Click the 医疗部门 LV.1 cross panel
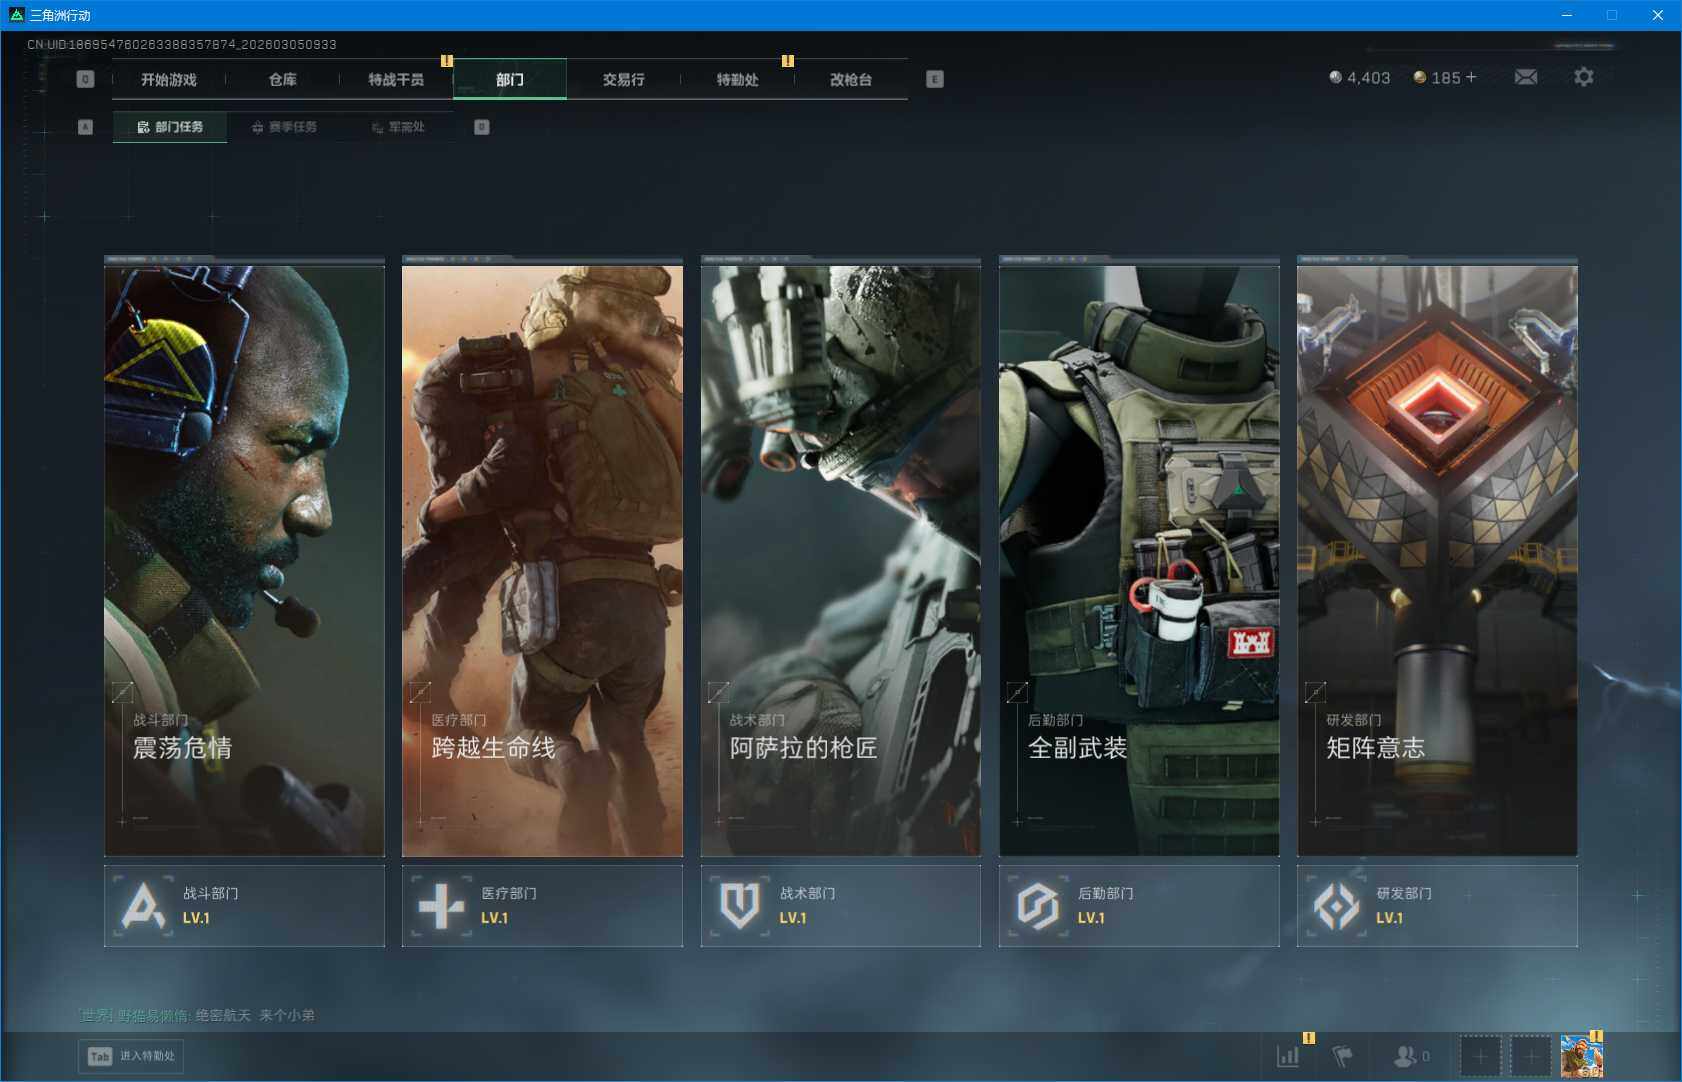Image resolution: width=1682 pixels, height=1082 pixels. 542,906
